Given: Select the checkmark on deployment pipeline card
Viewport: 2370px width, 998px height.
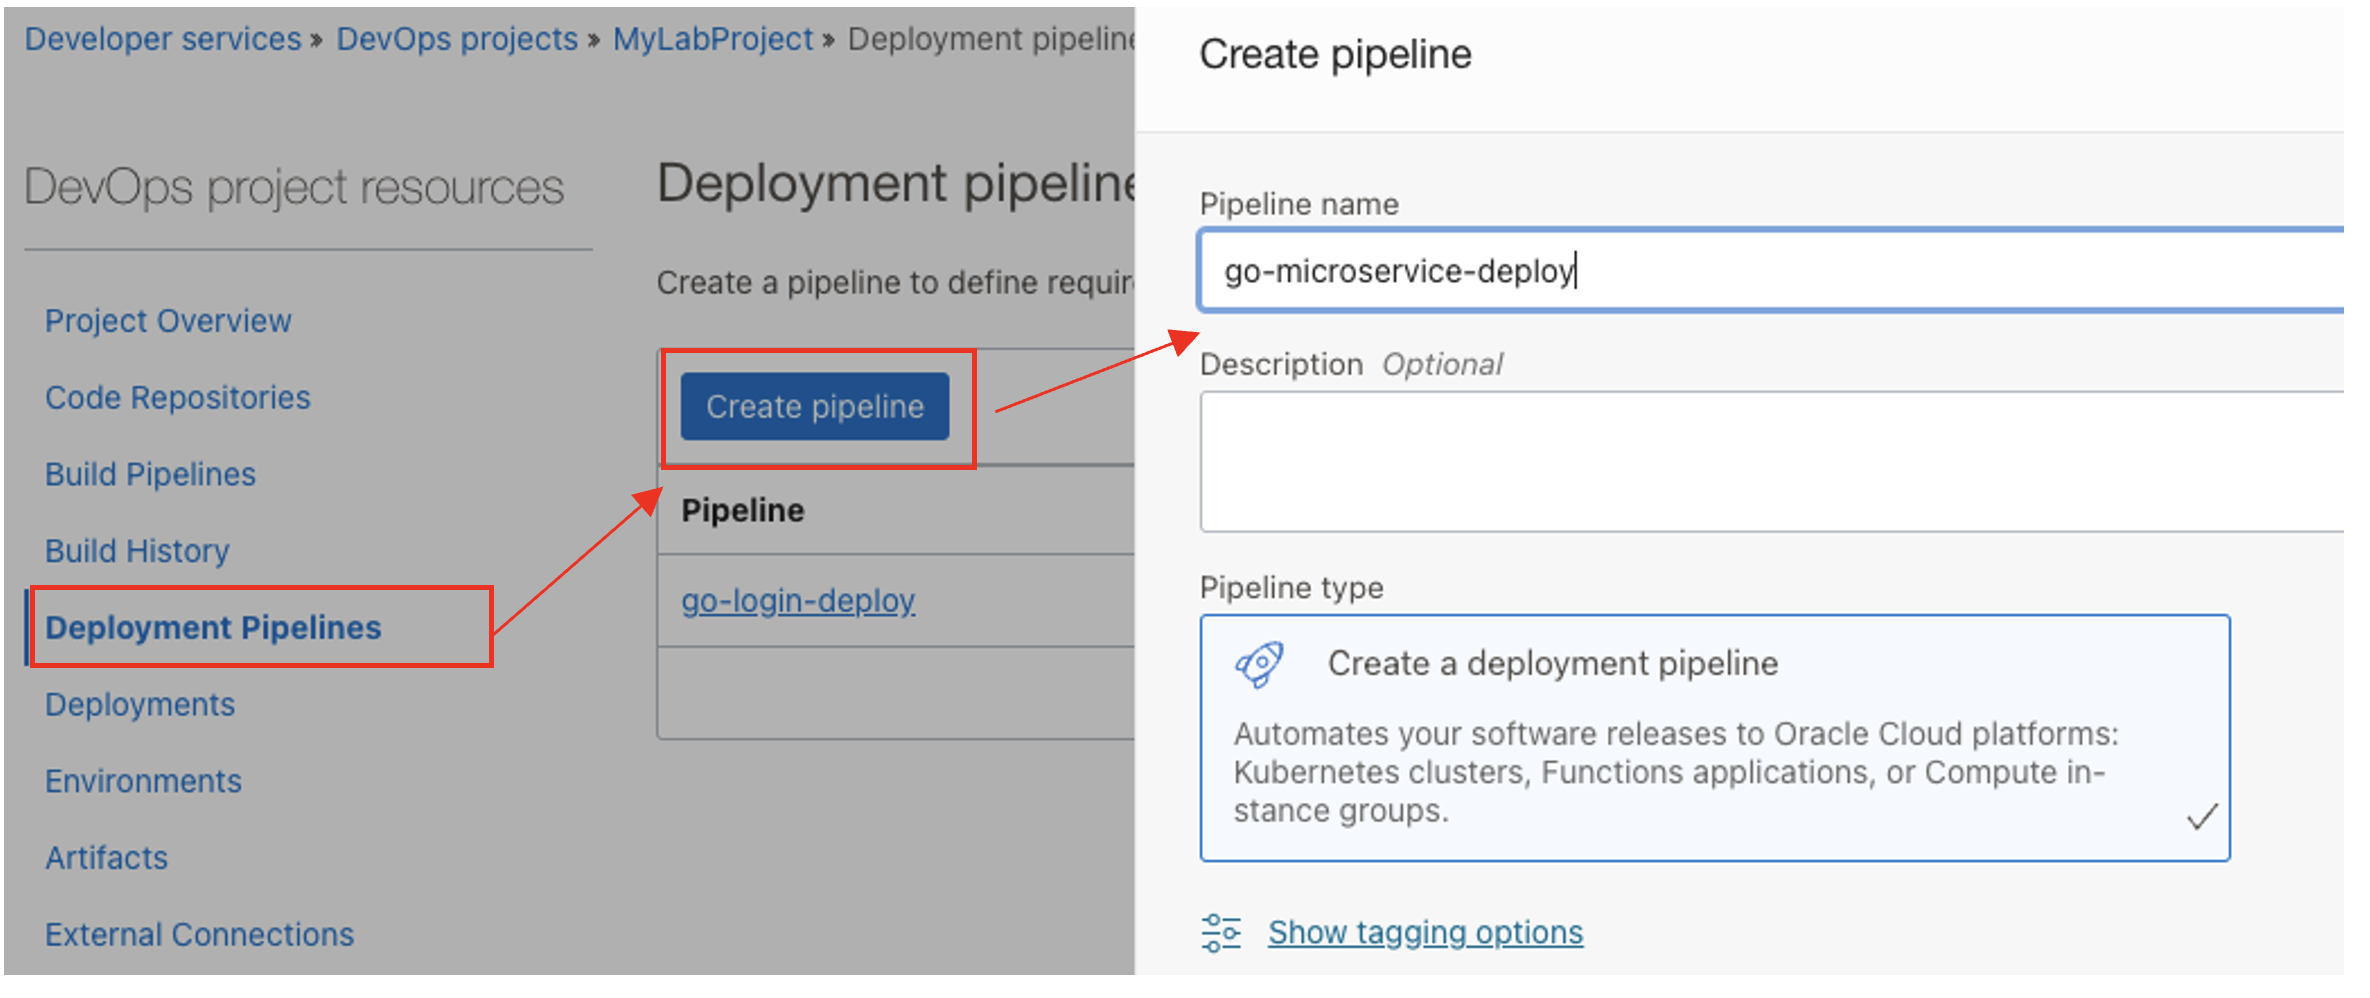Looking at the screenshot, I should tap(2203, 818).
